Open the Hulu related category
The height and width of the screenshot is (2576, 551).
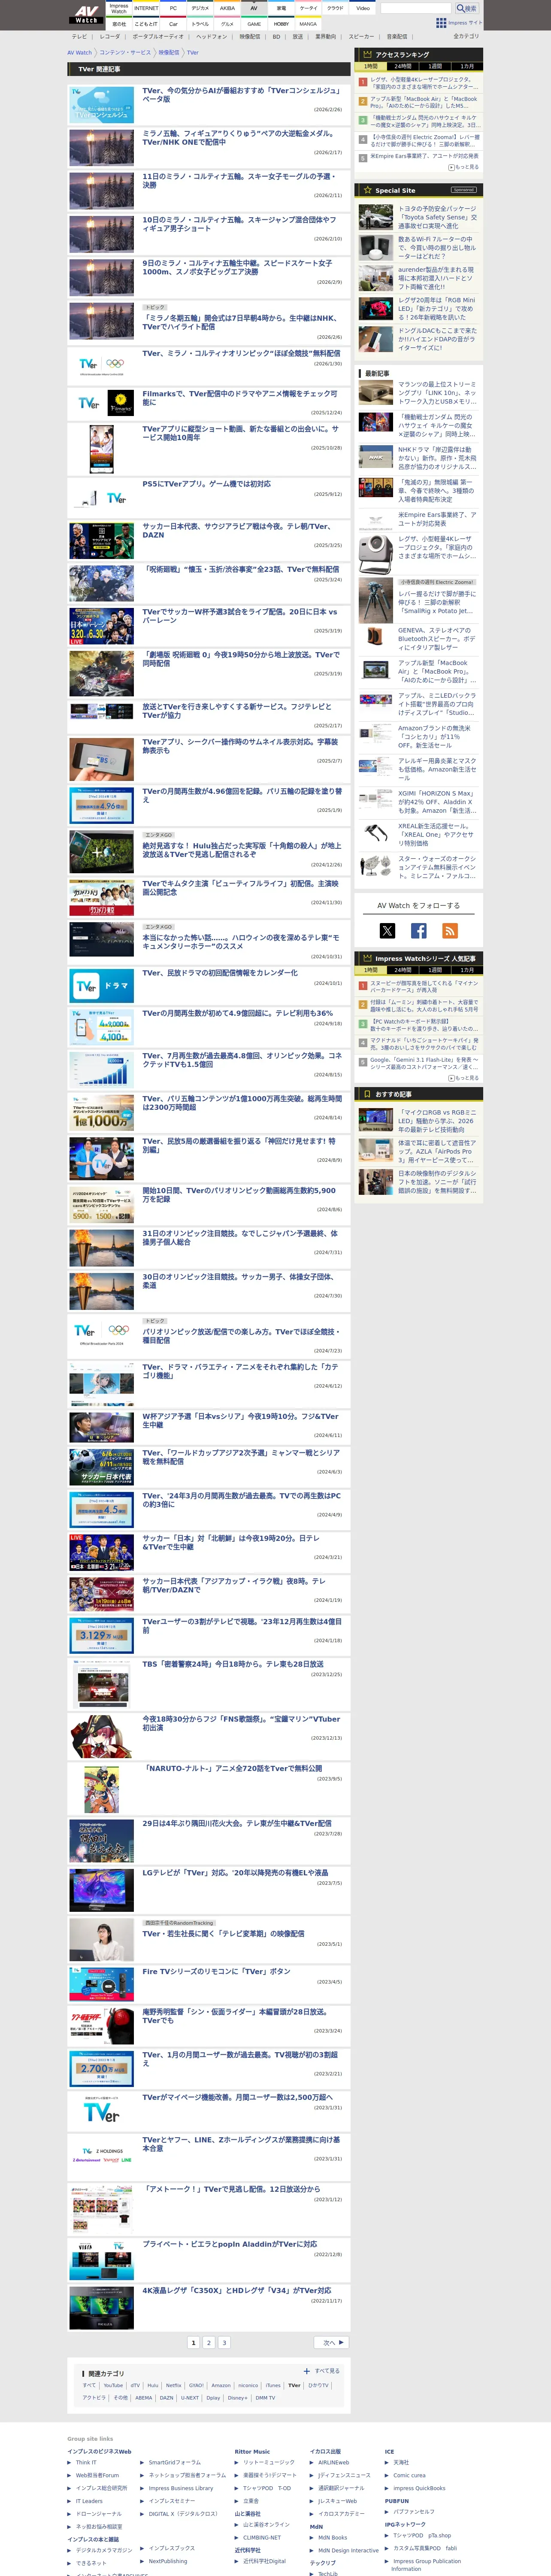pos(153,2385)
